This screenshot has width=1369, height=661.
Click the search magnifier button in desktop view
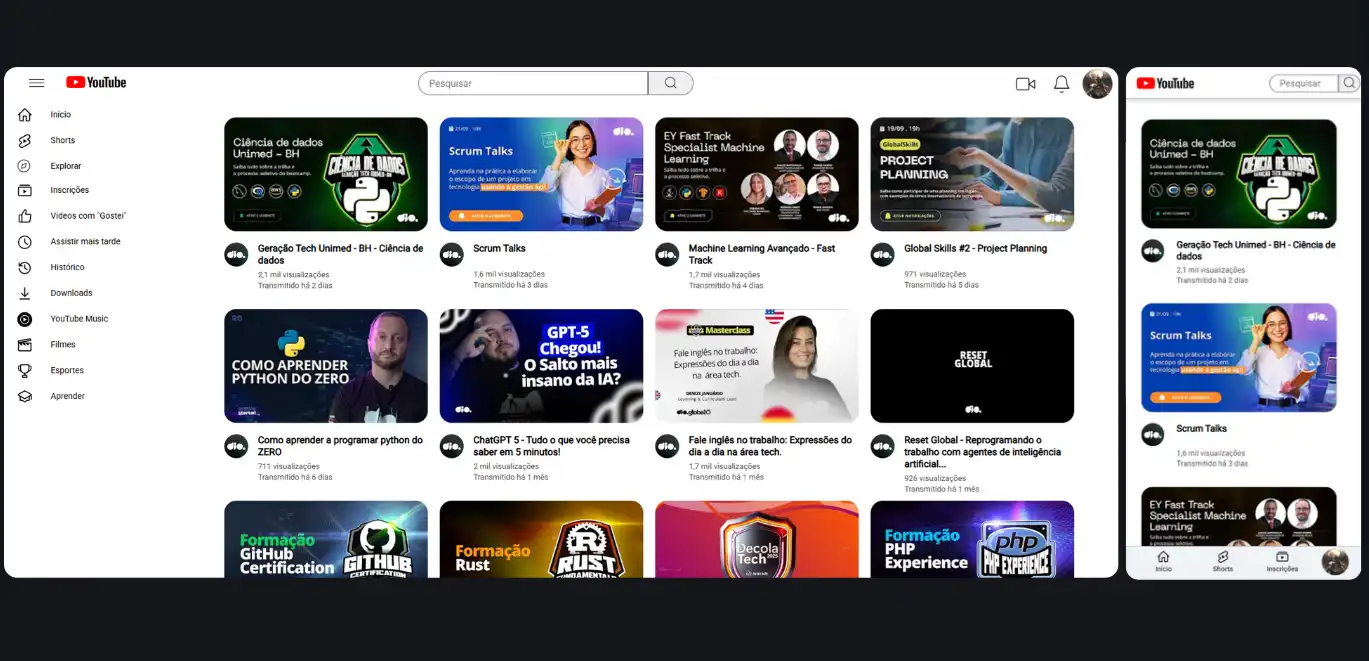[x=670, y=83]
